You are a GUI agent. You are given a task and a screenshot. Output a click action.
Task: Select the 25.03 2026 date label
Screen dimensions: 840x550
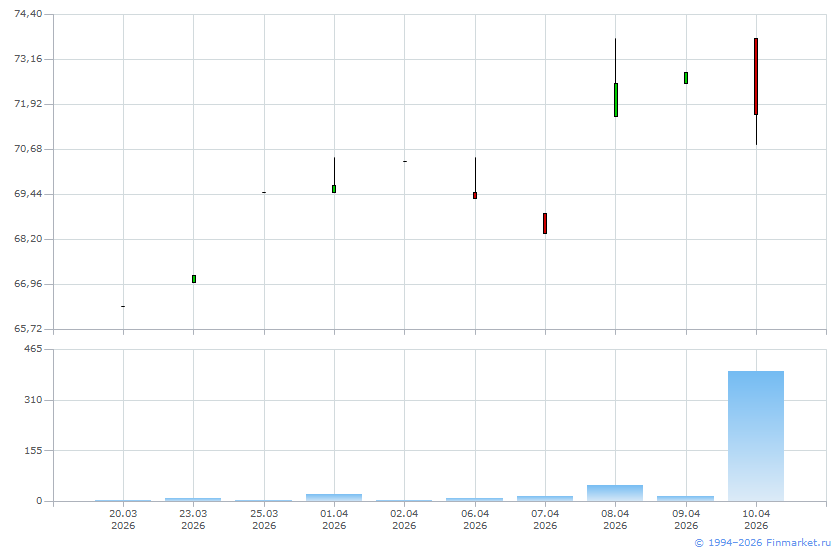pyautogui.click(x=264, y=519)
